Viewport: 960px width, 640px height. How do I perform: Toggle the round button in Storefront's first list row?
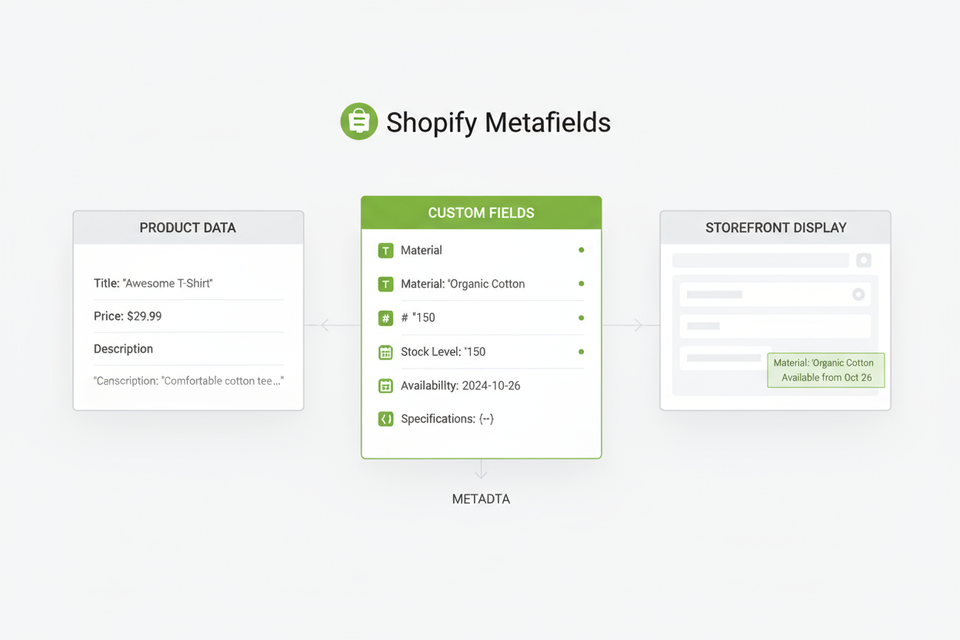[x=857, y=295]
